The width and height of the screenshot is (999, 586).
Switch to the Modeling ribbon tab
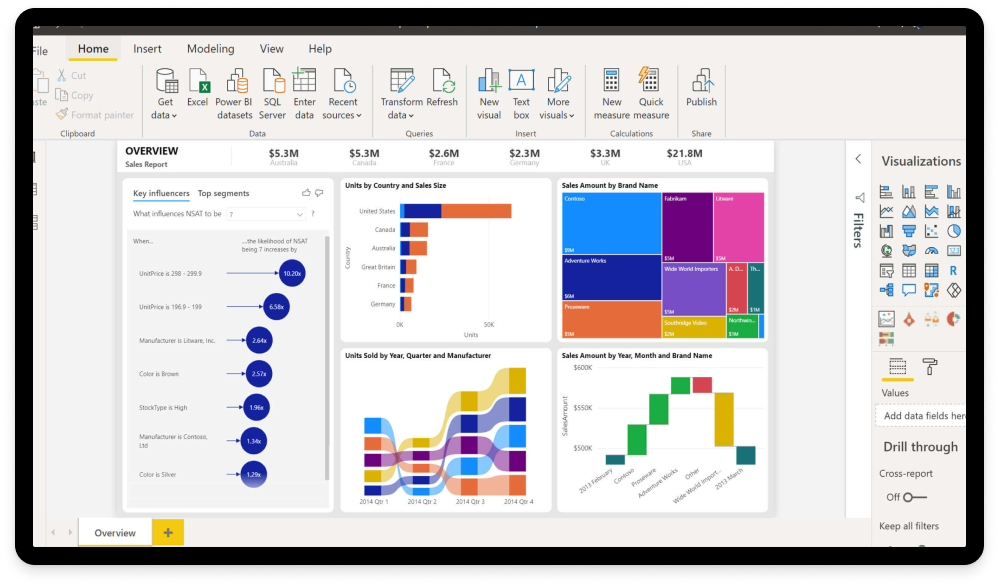210,49
